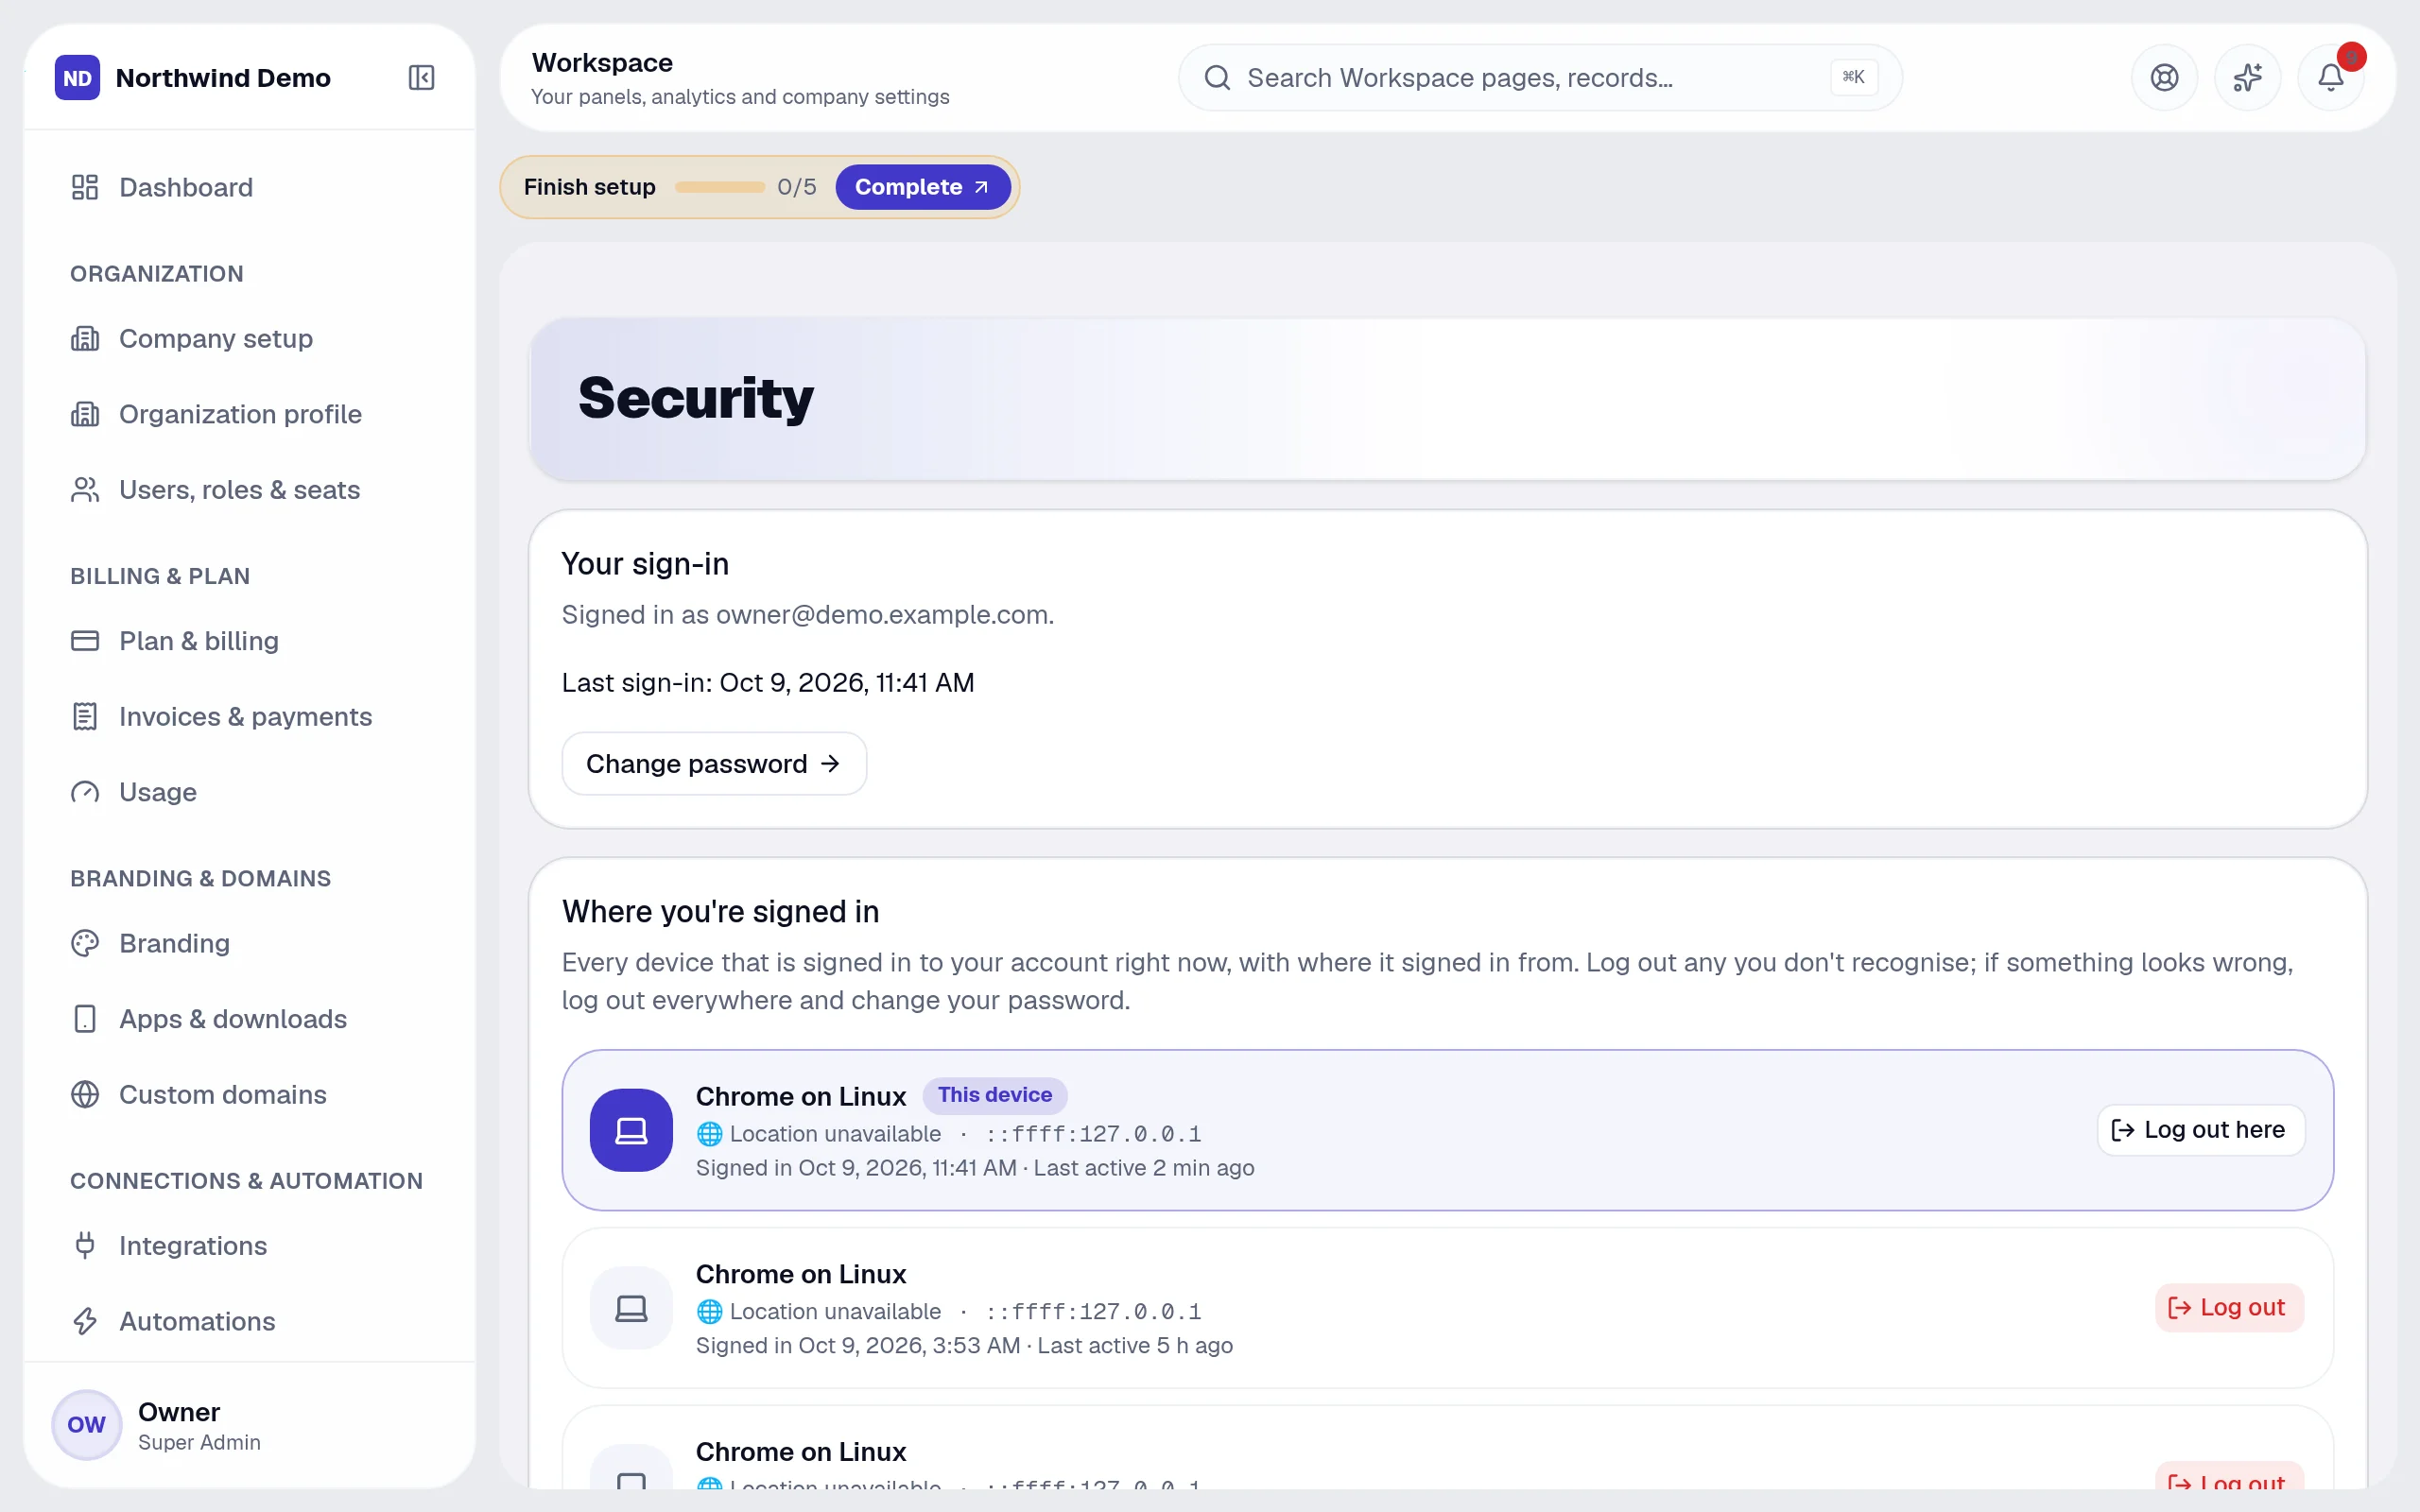
Task: Click the Company setup building icon
Action: tap(85, 338)
